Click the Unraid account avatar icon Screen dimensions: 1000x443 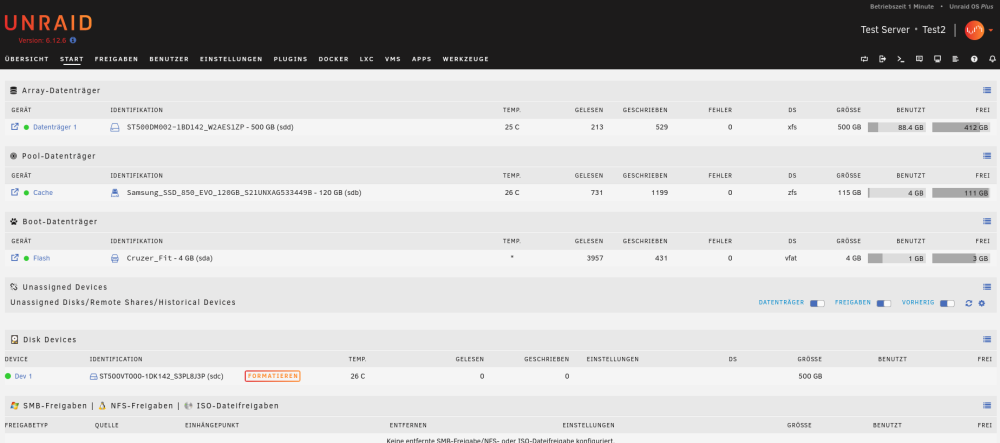click(x=974, y=30)
